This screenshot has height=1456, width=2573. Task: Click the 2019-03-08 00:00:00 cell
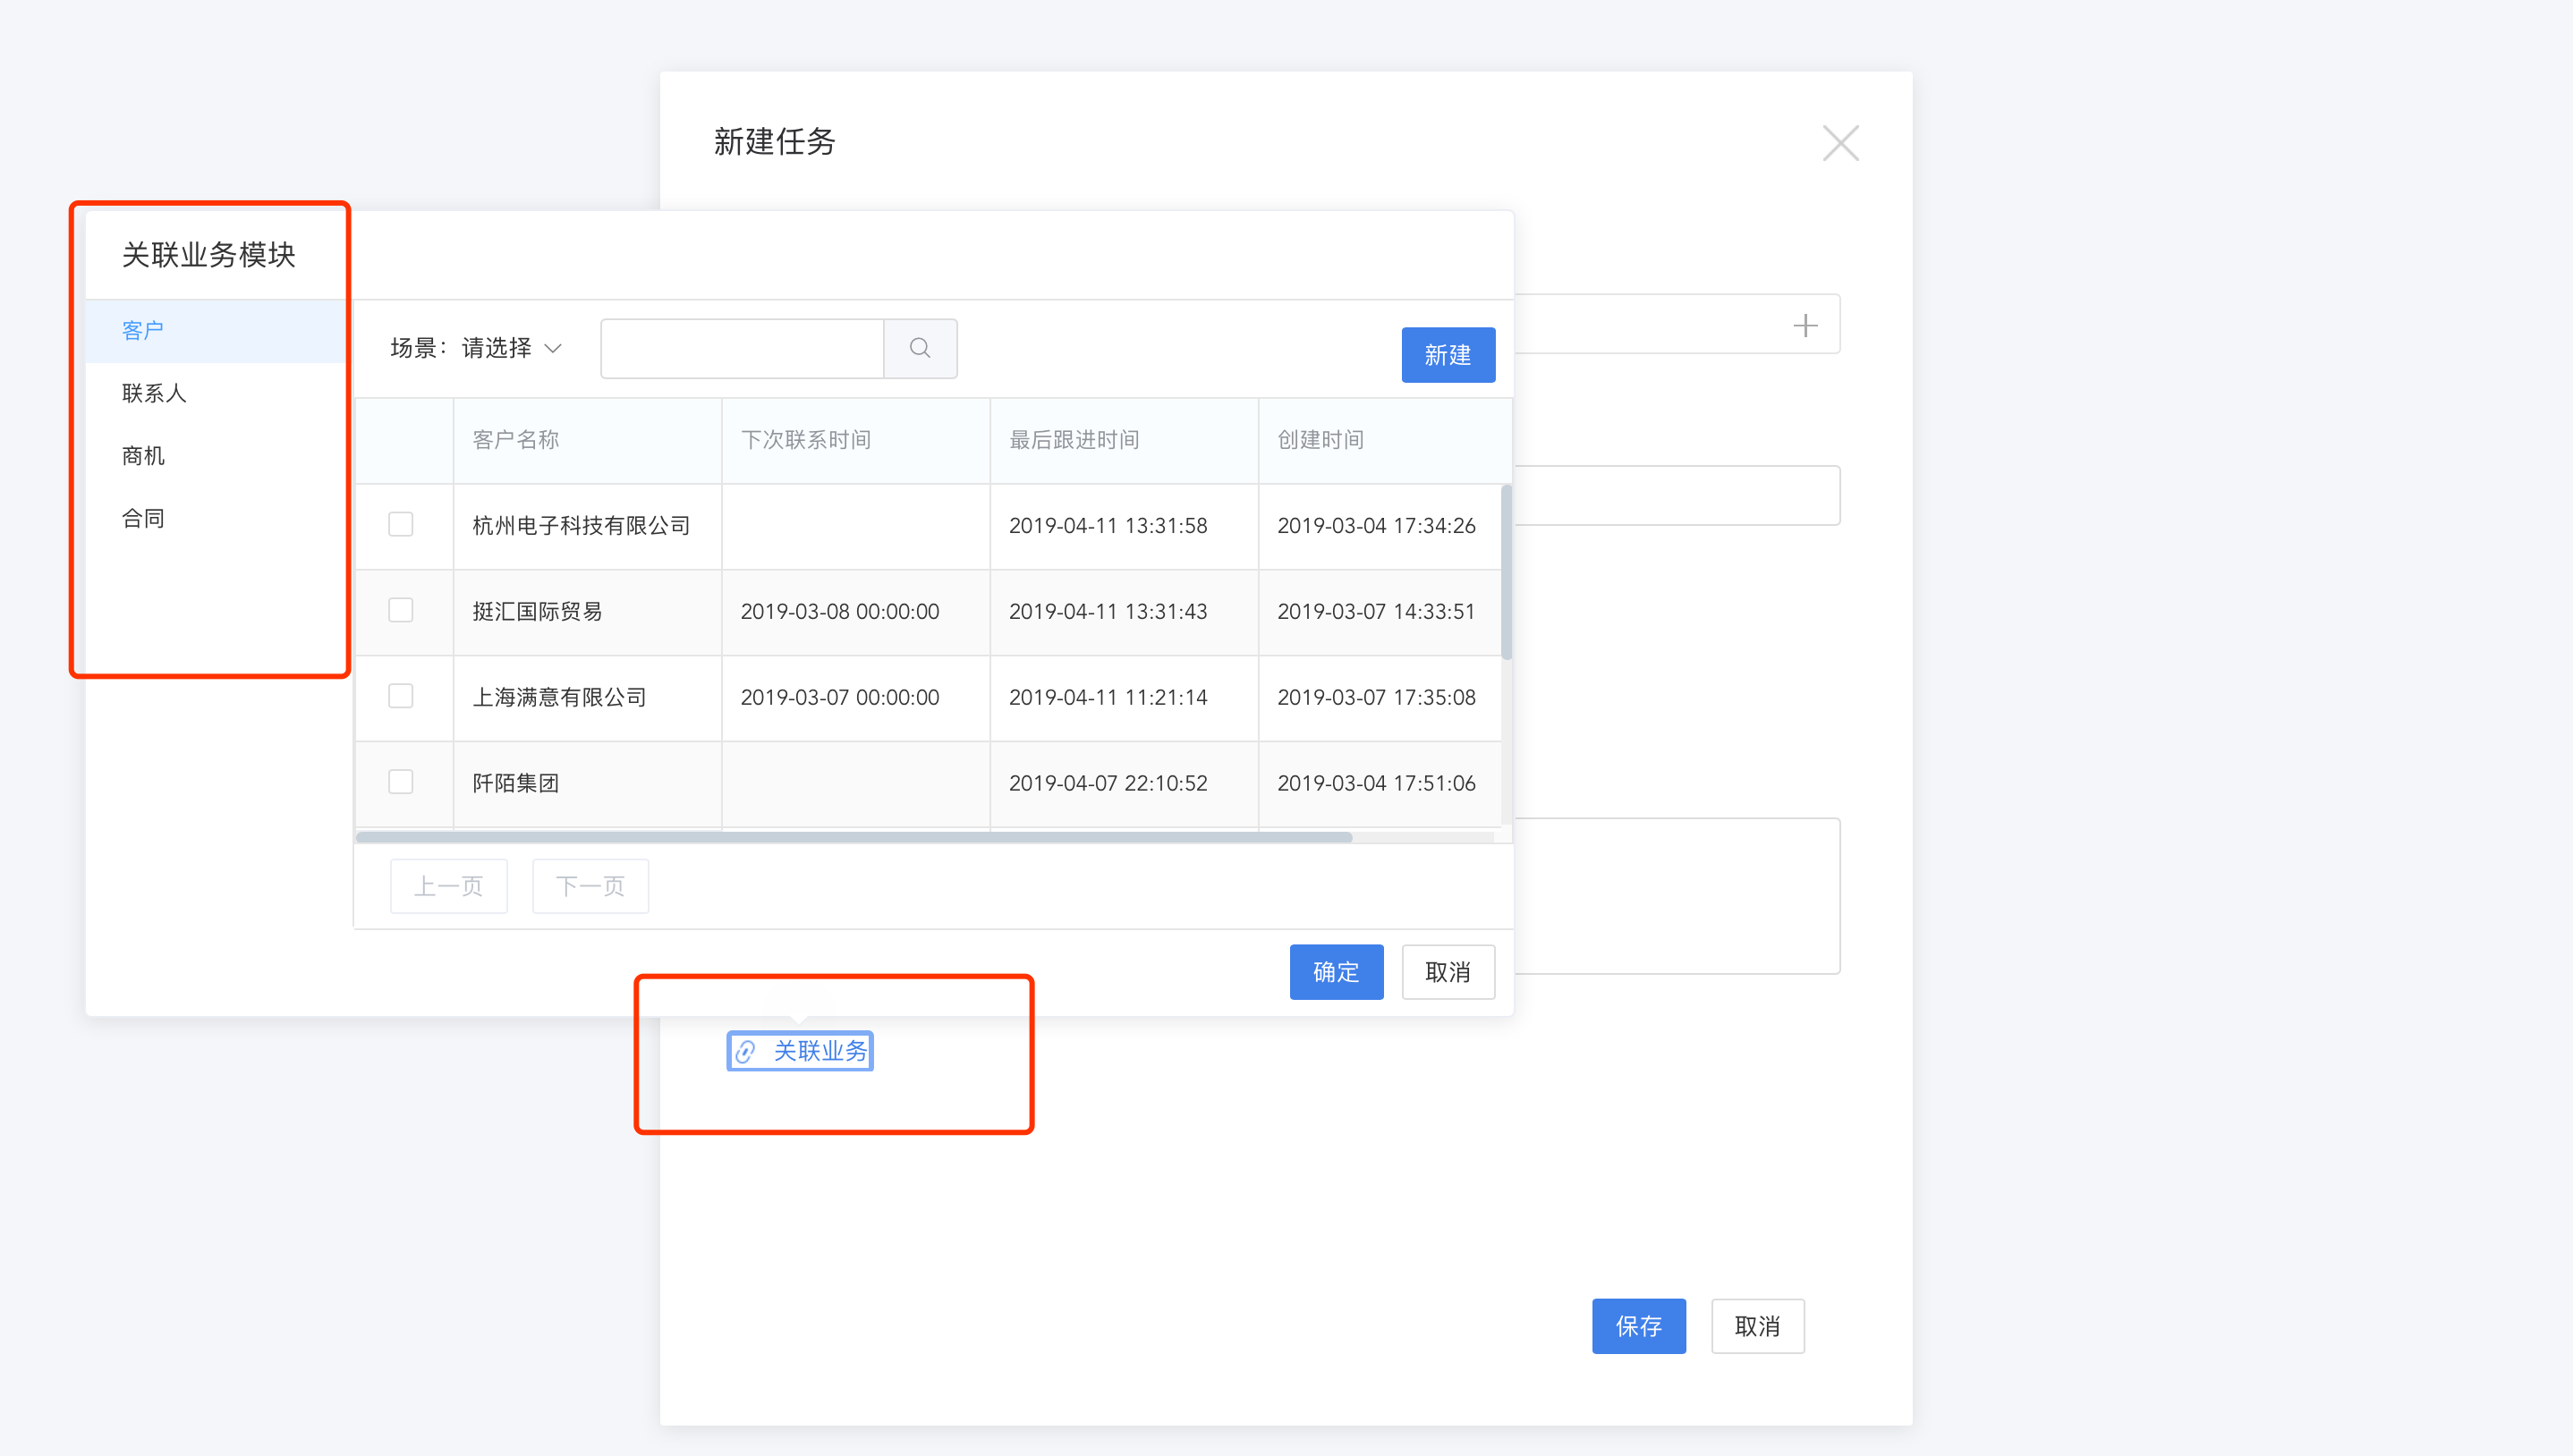(x=856, y=612)
